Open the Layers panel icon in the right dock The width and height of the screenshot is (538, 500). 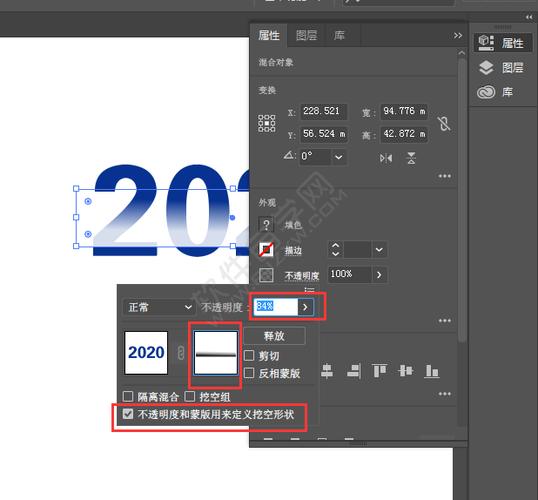tap(486, 68)
